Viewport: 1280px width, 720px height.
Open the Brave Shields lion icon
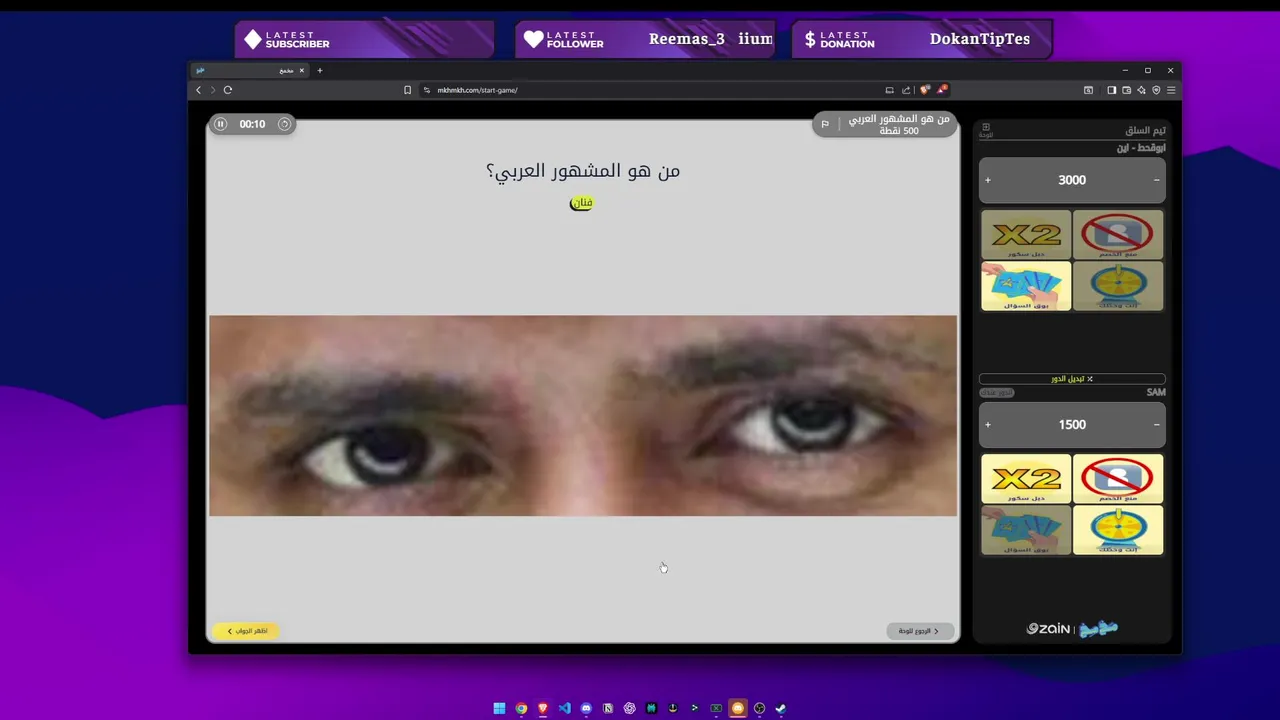click(x=924, y=90)
